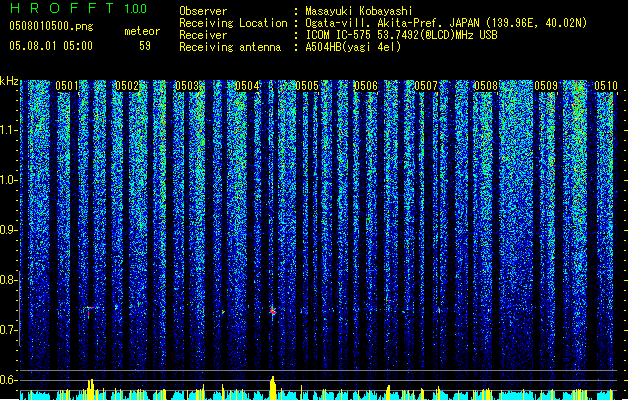Screen dimensions: 629x400
Task: Click the 'Receiving antenna' label
Action: (230, 47)
